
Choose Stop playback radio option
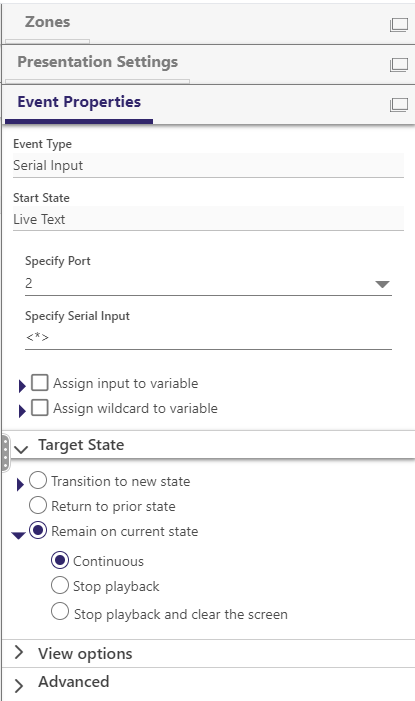[x=60, y=585]
